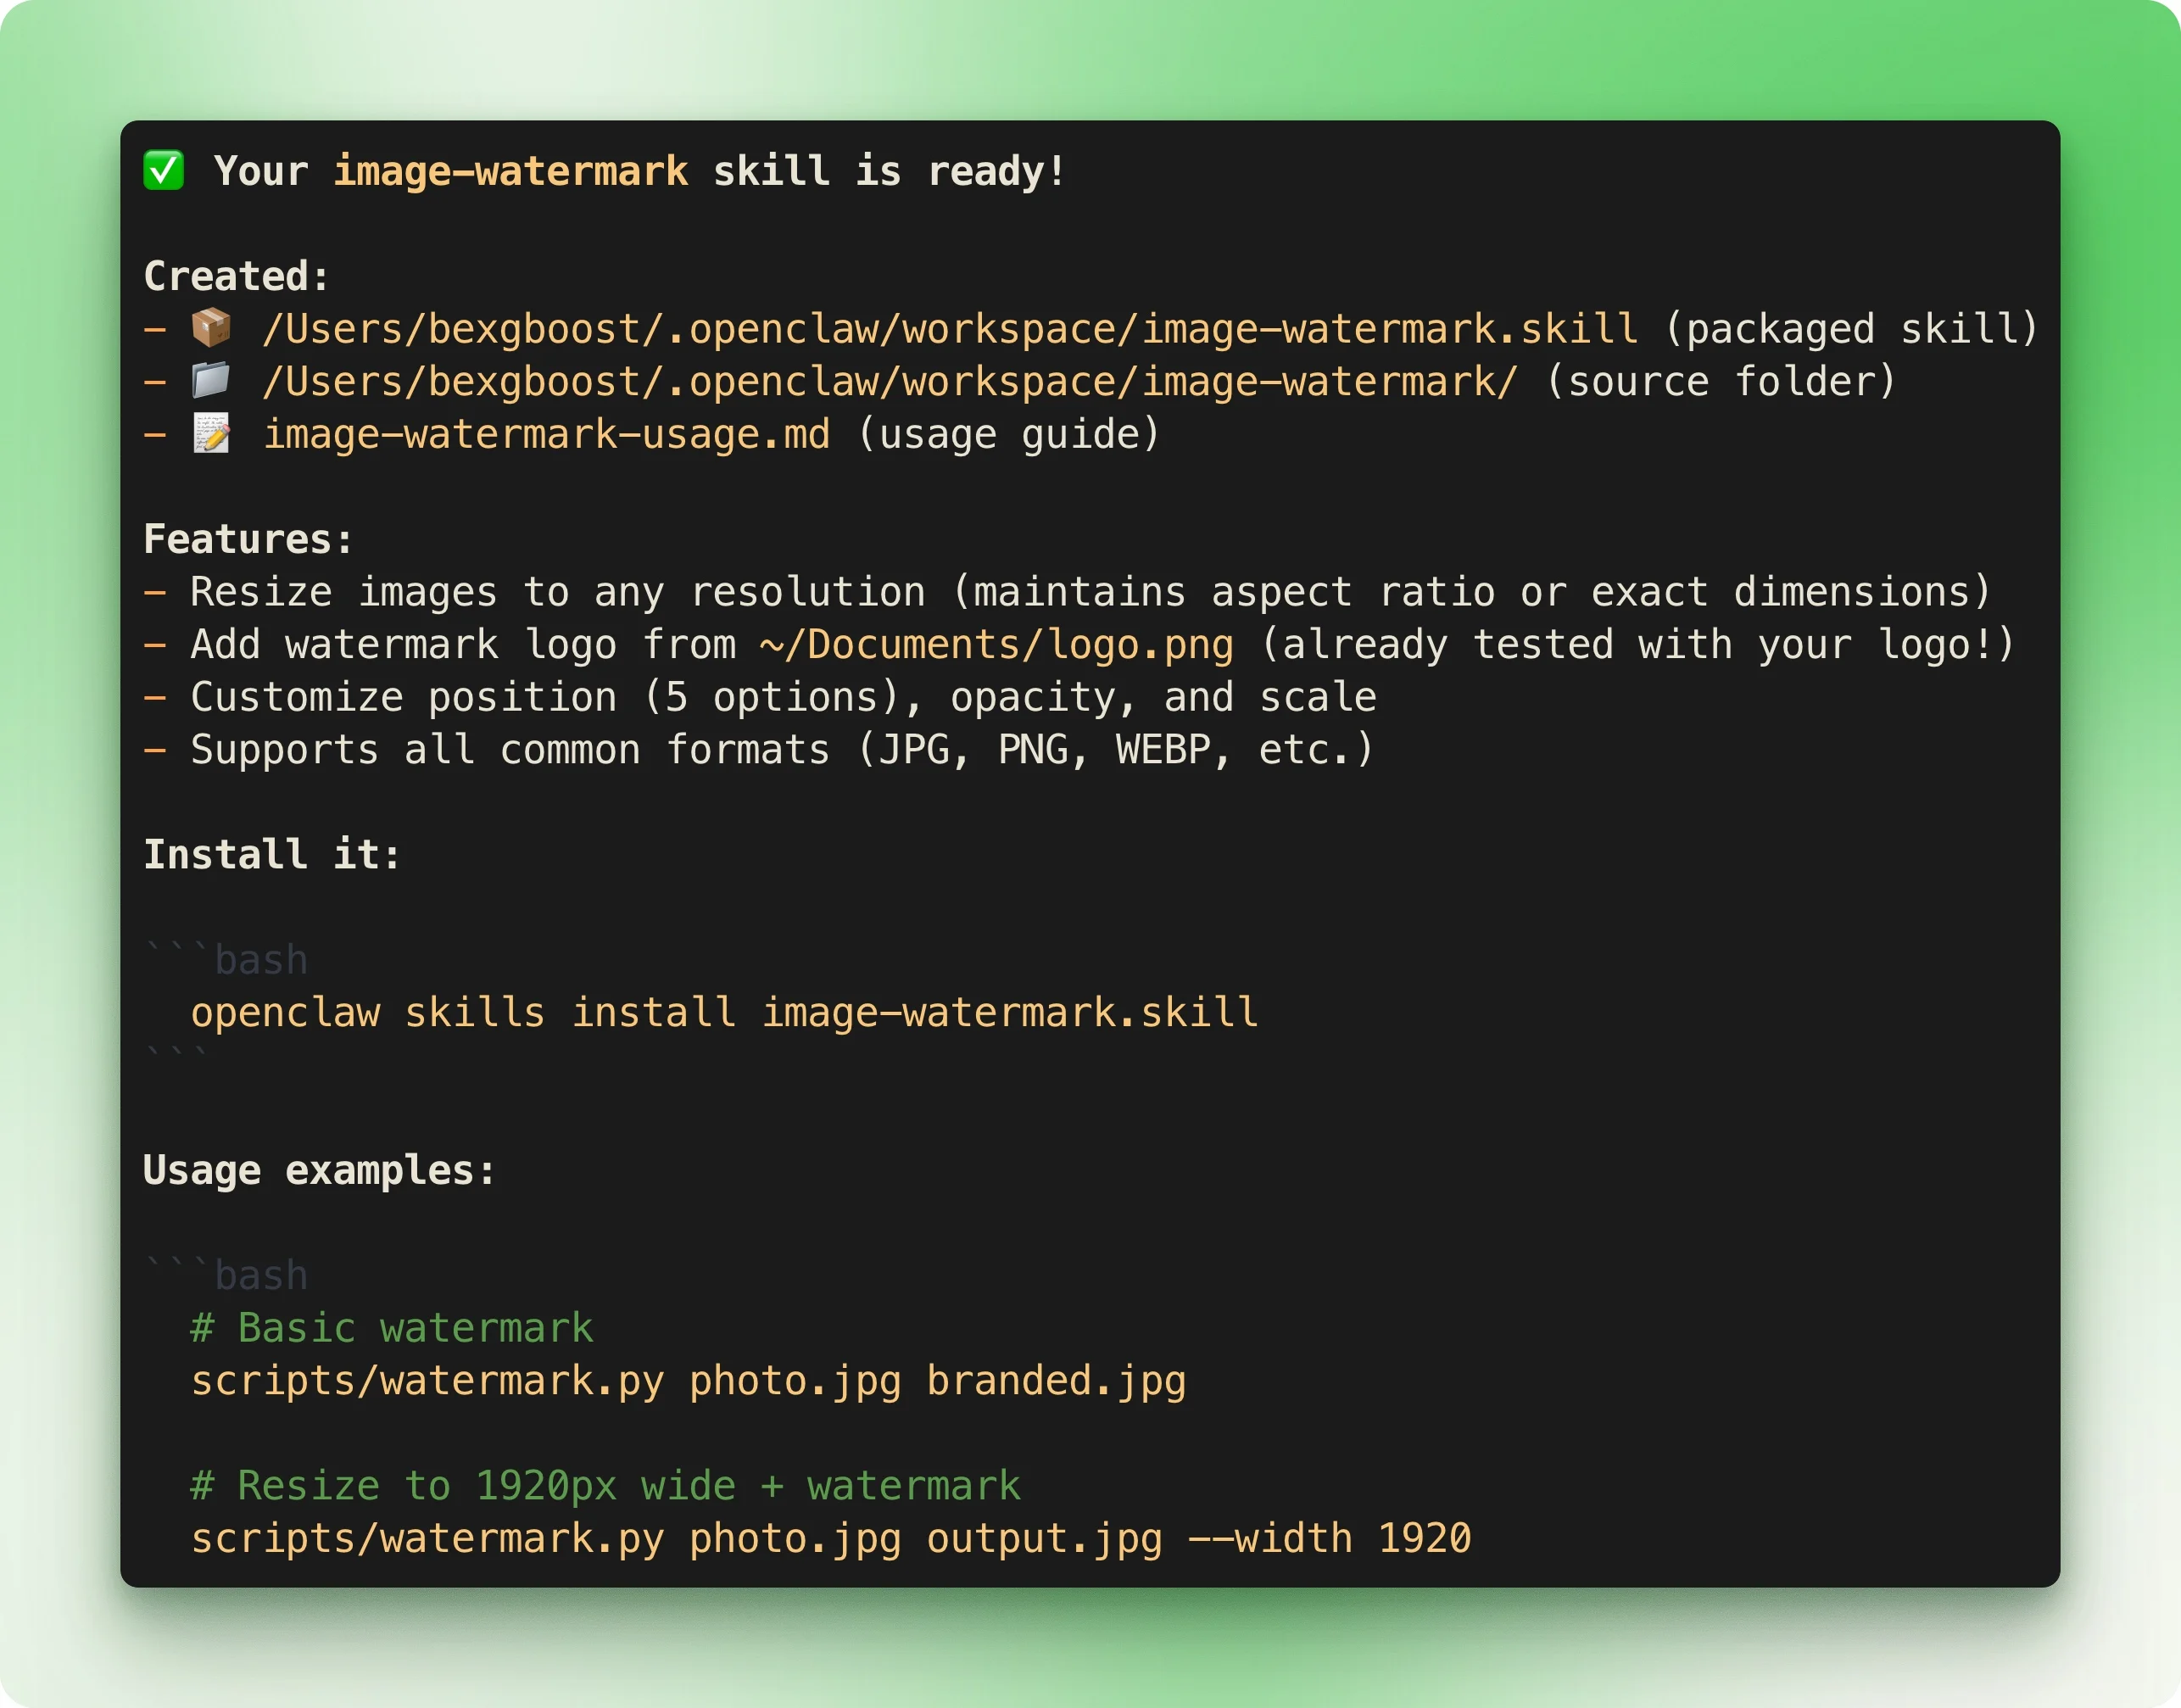Click the folder emoji icon
This screenshot has width=2181, height=1708.
pos(211,381)
